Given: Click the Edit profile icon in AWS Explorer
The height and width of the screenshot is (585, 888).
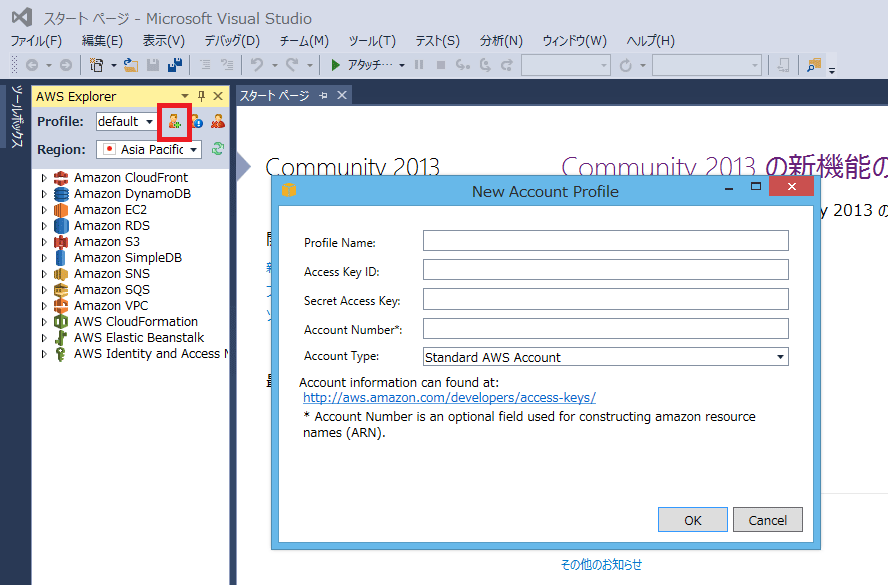Looking at the screenshot, I should [x=197, y=121].
